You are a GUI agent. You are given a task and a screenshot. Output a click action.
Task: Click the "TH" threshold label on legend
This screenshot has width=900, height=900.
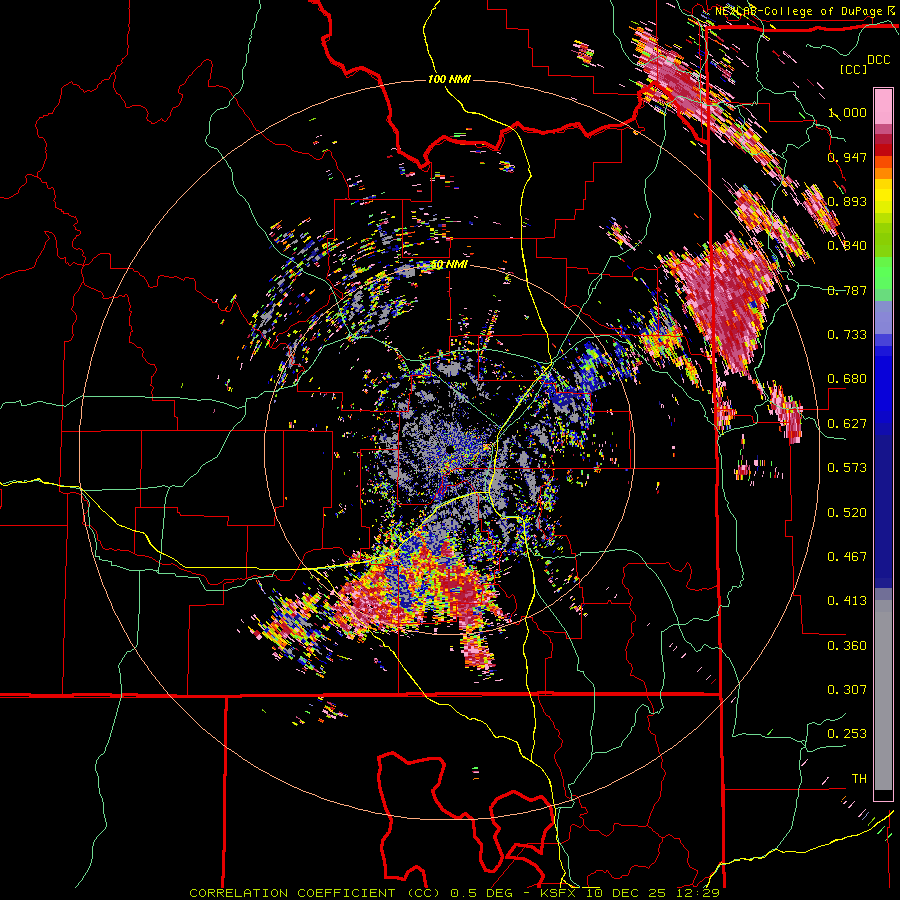(x=859, y=779)
